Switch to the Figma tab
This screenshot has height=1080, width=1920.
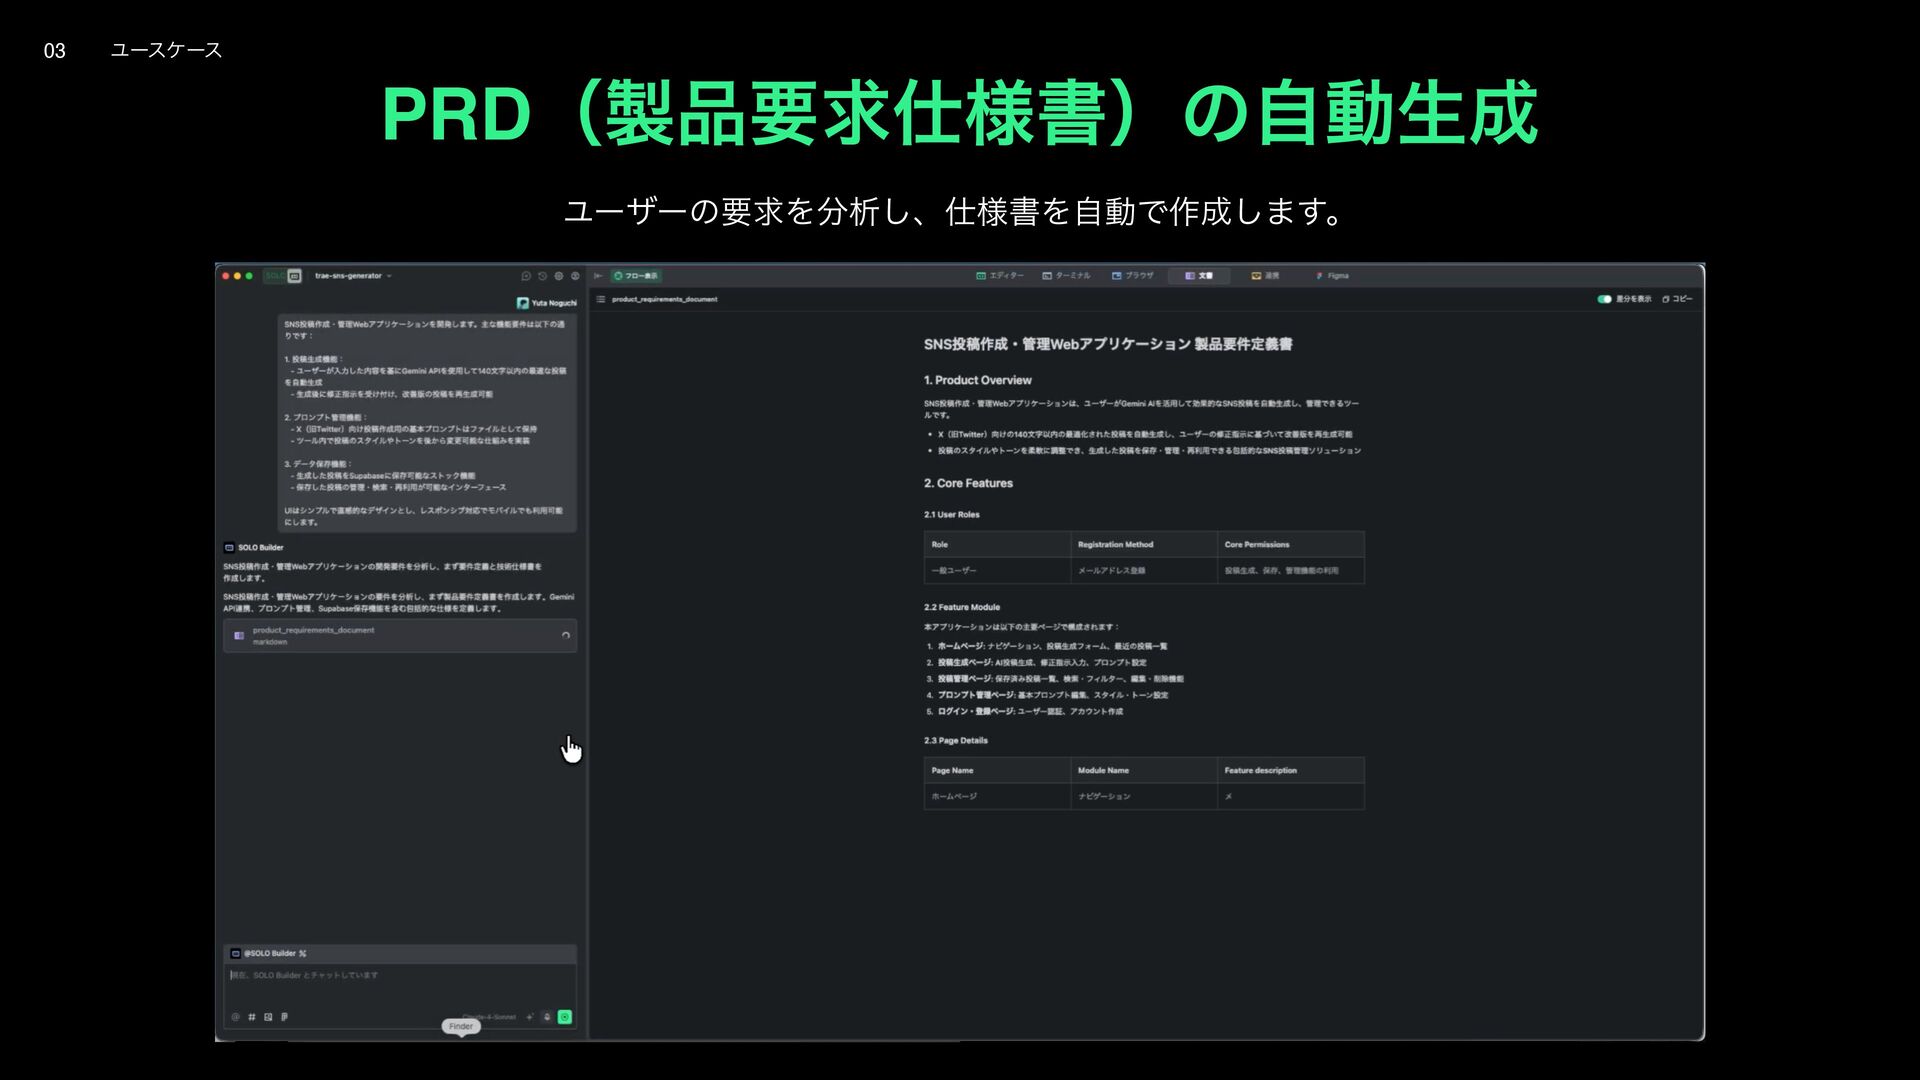[x=1332, y=276]
